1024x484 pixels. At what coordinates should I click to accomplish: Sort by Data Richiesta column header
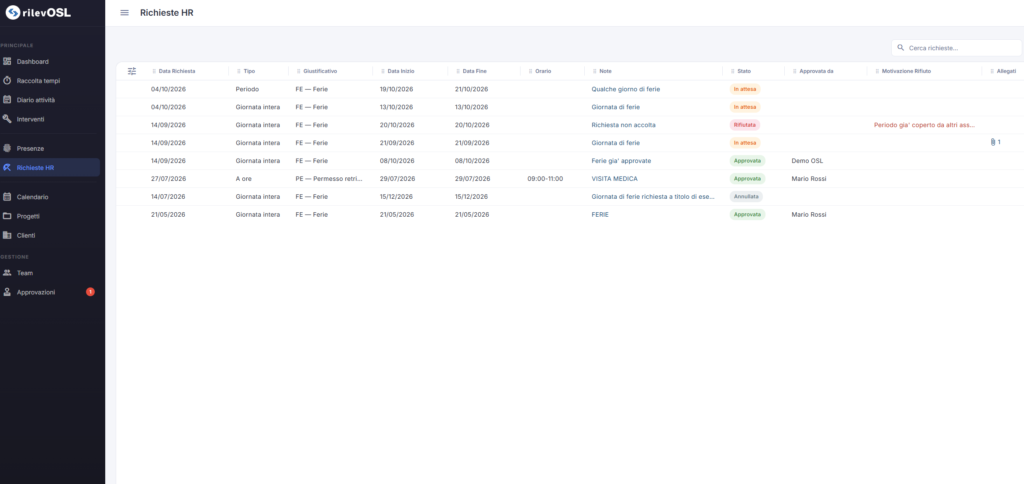[x=177, y=71]
